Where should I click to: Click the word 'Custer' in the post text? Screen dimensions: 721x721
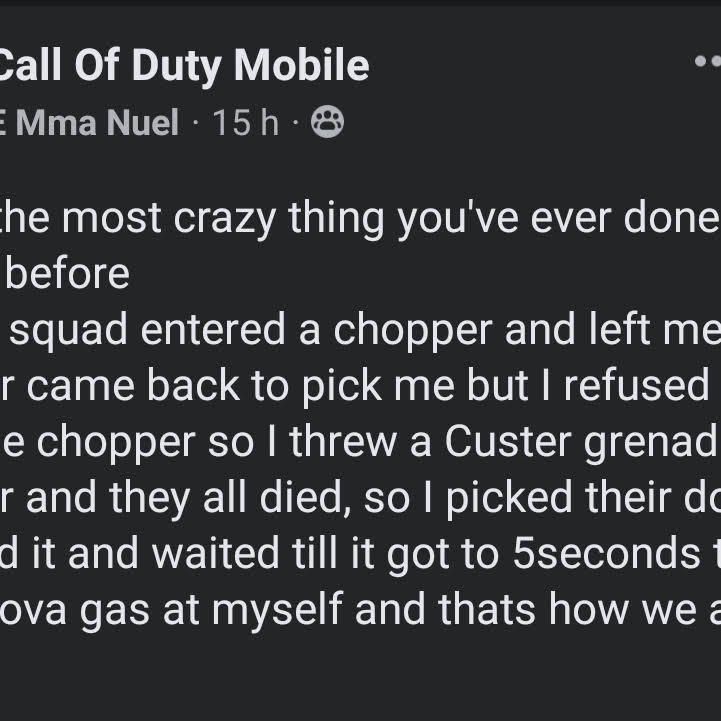tap(508, 442)
